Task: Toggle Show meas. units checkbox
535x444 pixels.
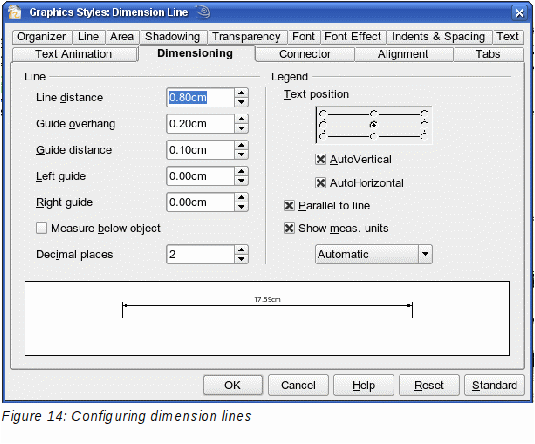Action: (x=289, y=228)
